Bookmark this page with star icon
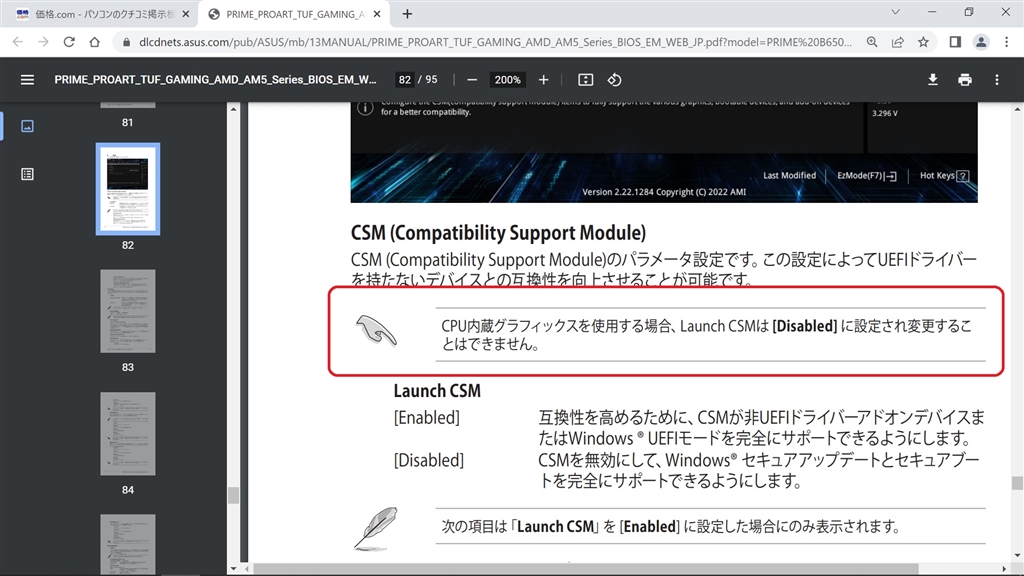The image size is (1024, 576). point(923,42)
